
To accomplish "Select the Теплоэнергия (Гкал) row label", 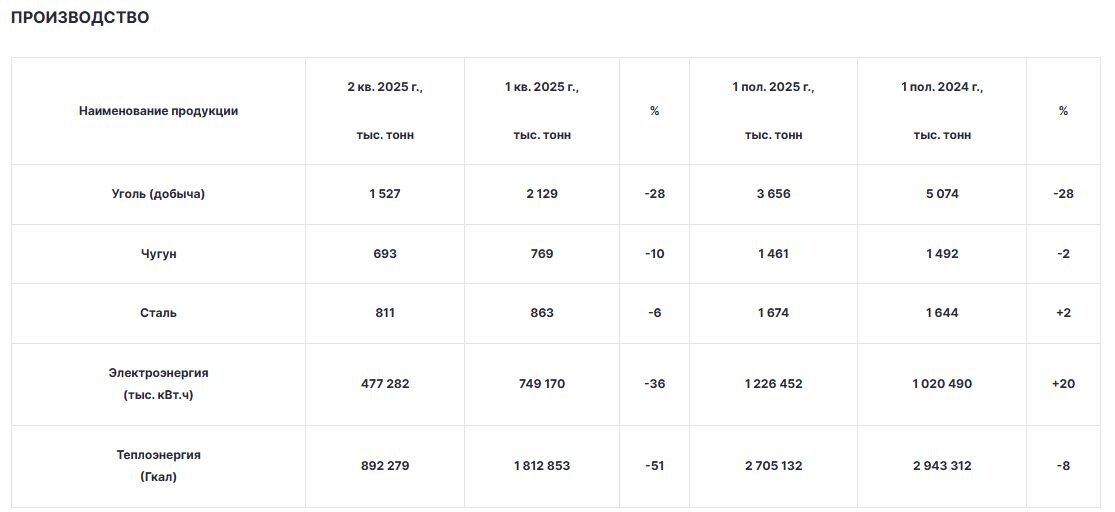I will [159, 466].
